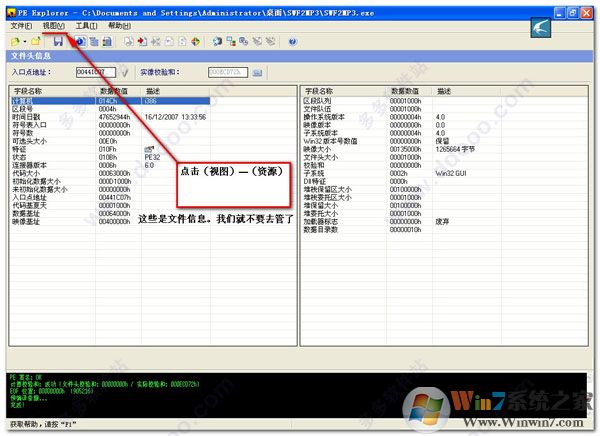This screenshot has width=600, height=436.
Task: Select the 可选头大小 row
Action: click(x=110, y=141)
